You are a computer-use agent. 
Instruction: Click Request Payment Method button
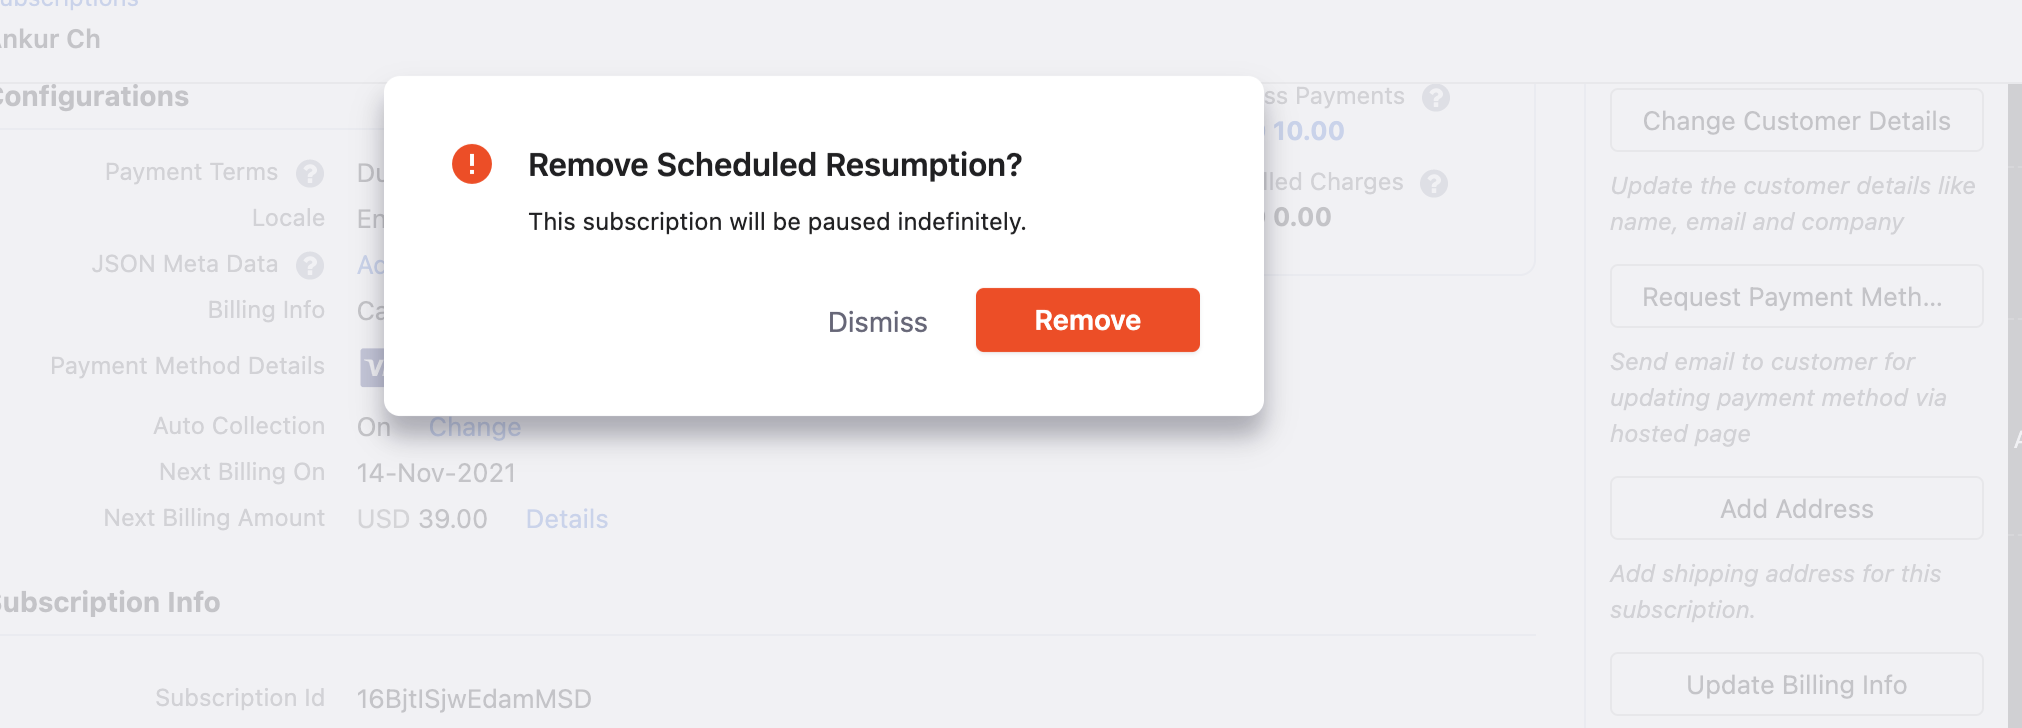(x=1796, y=297)
